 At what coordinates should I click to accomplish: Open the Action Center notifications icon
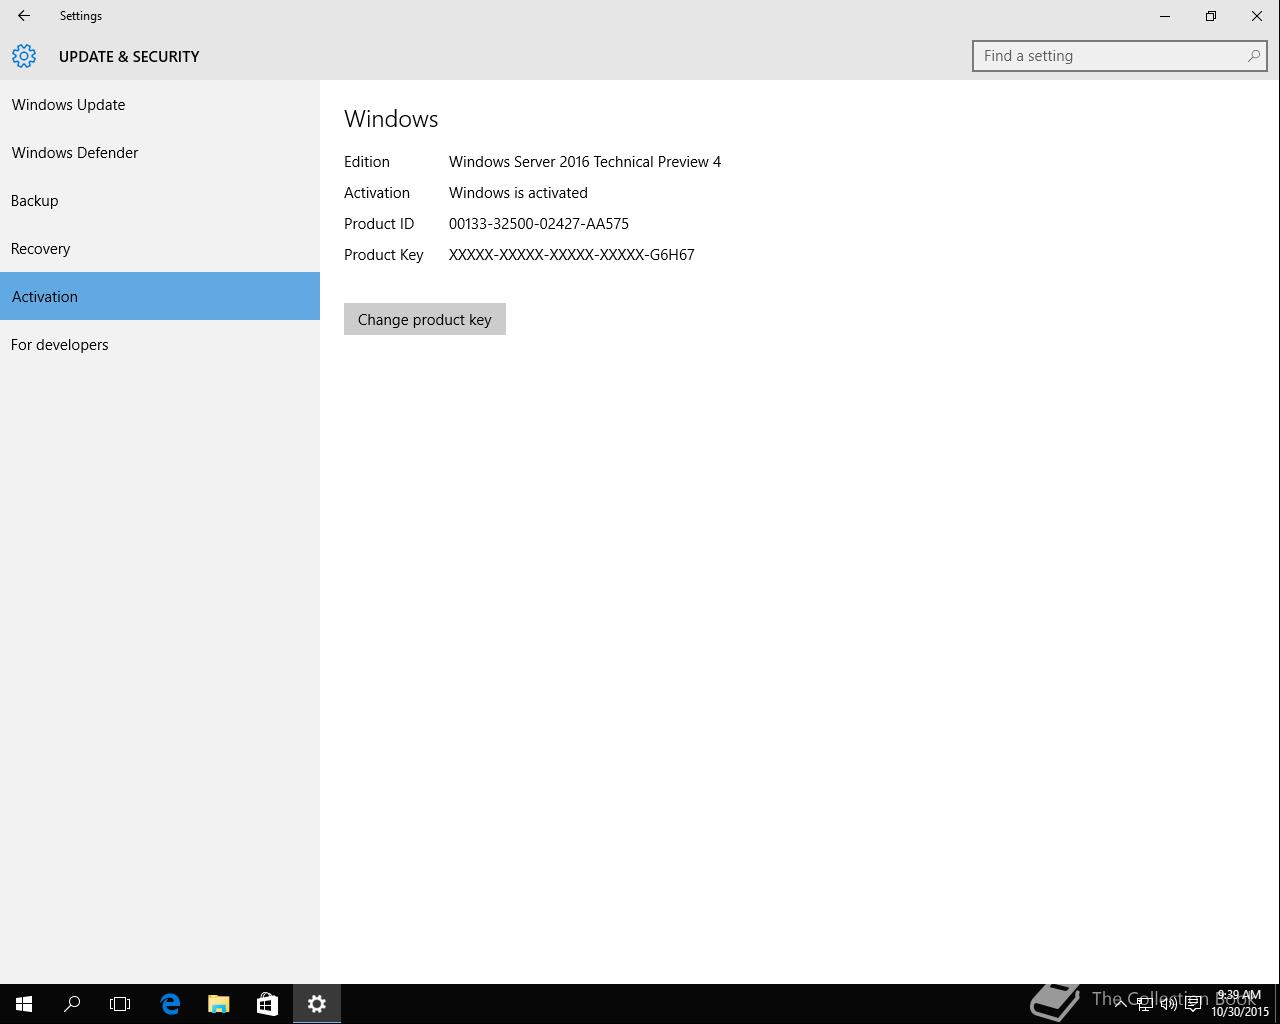click(1193, 1004)
